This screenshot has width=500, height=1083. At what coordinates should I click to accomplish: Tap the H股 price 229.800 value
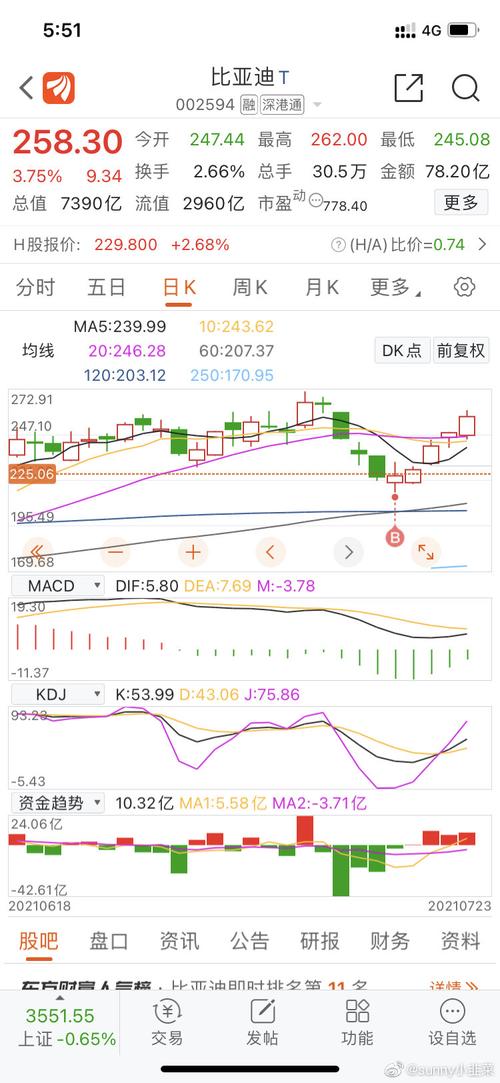coord(126,245)
